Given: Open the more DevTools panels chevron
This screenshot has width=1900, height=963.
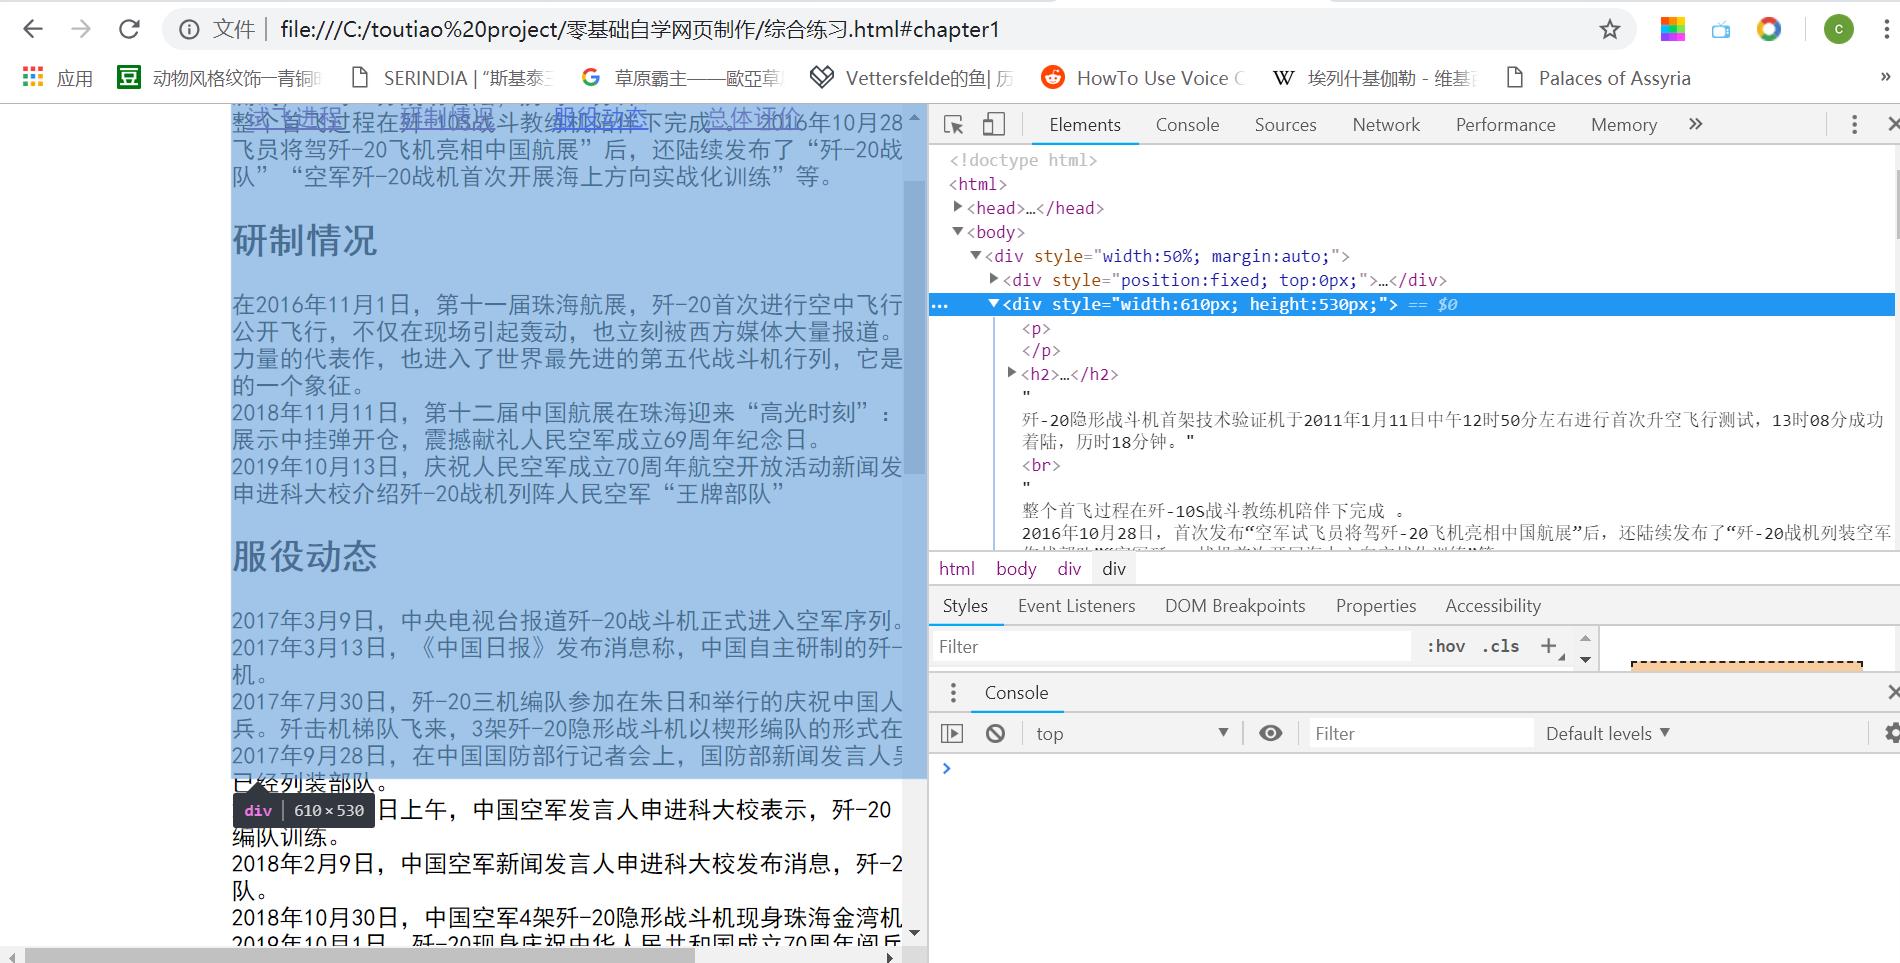Looking at the screenshot, I should [x=1695, y=125].
